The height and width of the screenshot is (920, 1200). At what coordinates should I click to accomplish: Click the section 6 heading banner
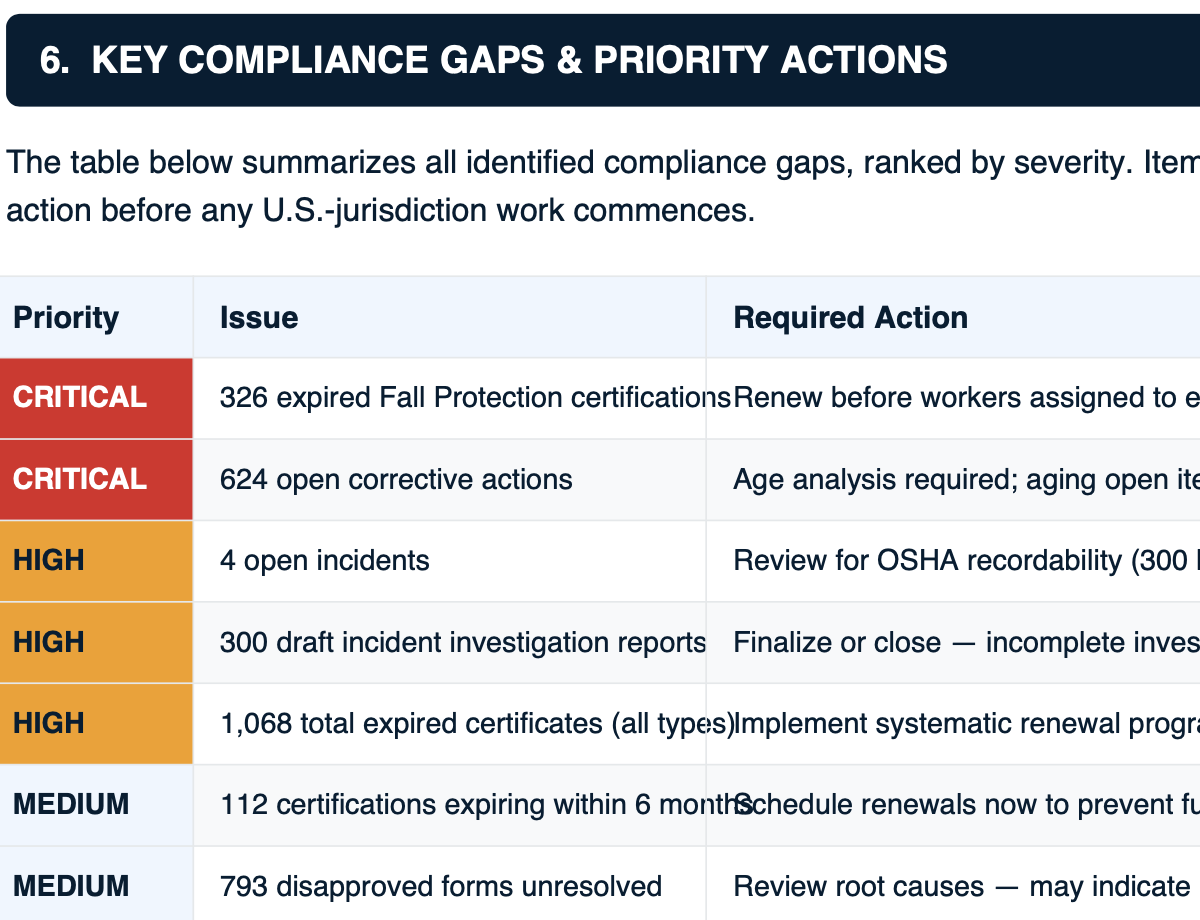click(603, 60)
